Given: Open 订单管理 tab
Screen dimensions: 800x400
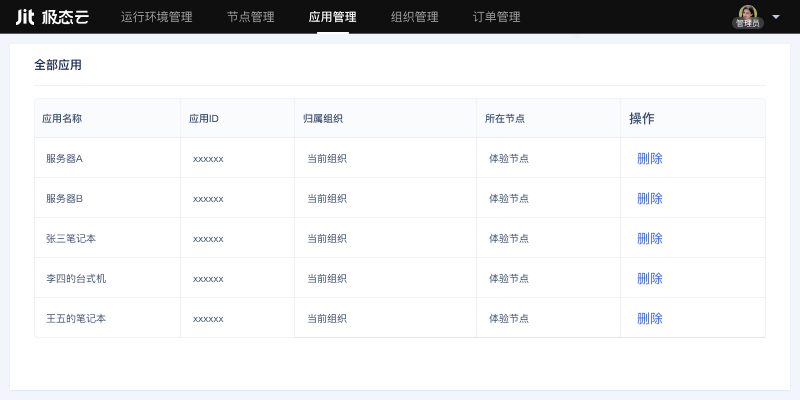Looking at the screenshot, I should coord(497,17).
